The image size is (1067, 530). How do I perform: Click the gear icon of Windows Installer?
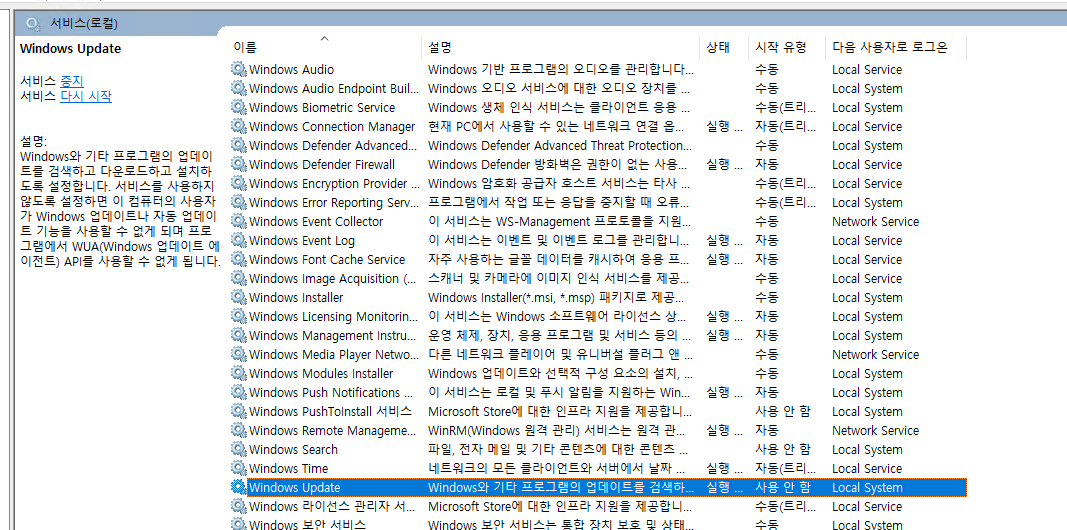coord(238,297)
